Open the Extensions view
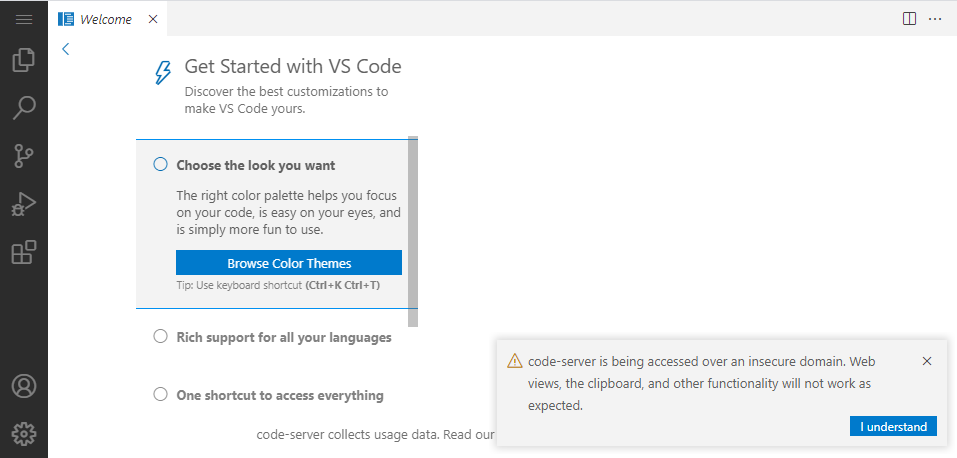 pyautogui.click(x=24, y=252)
